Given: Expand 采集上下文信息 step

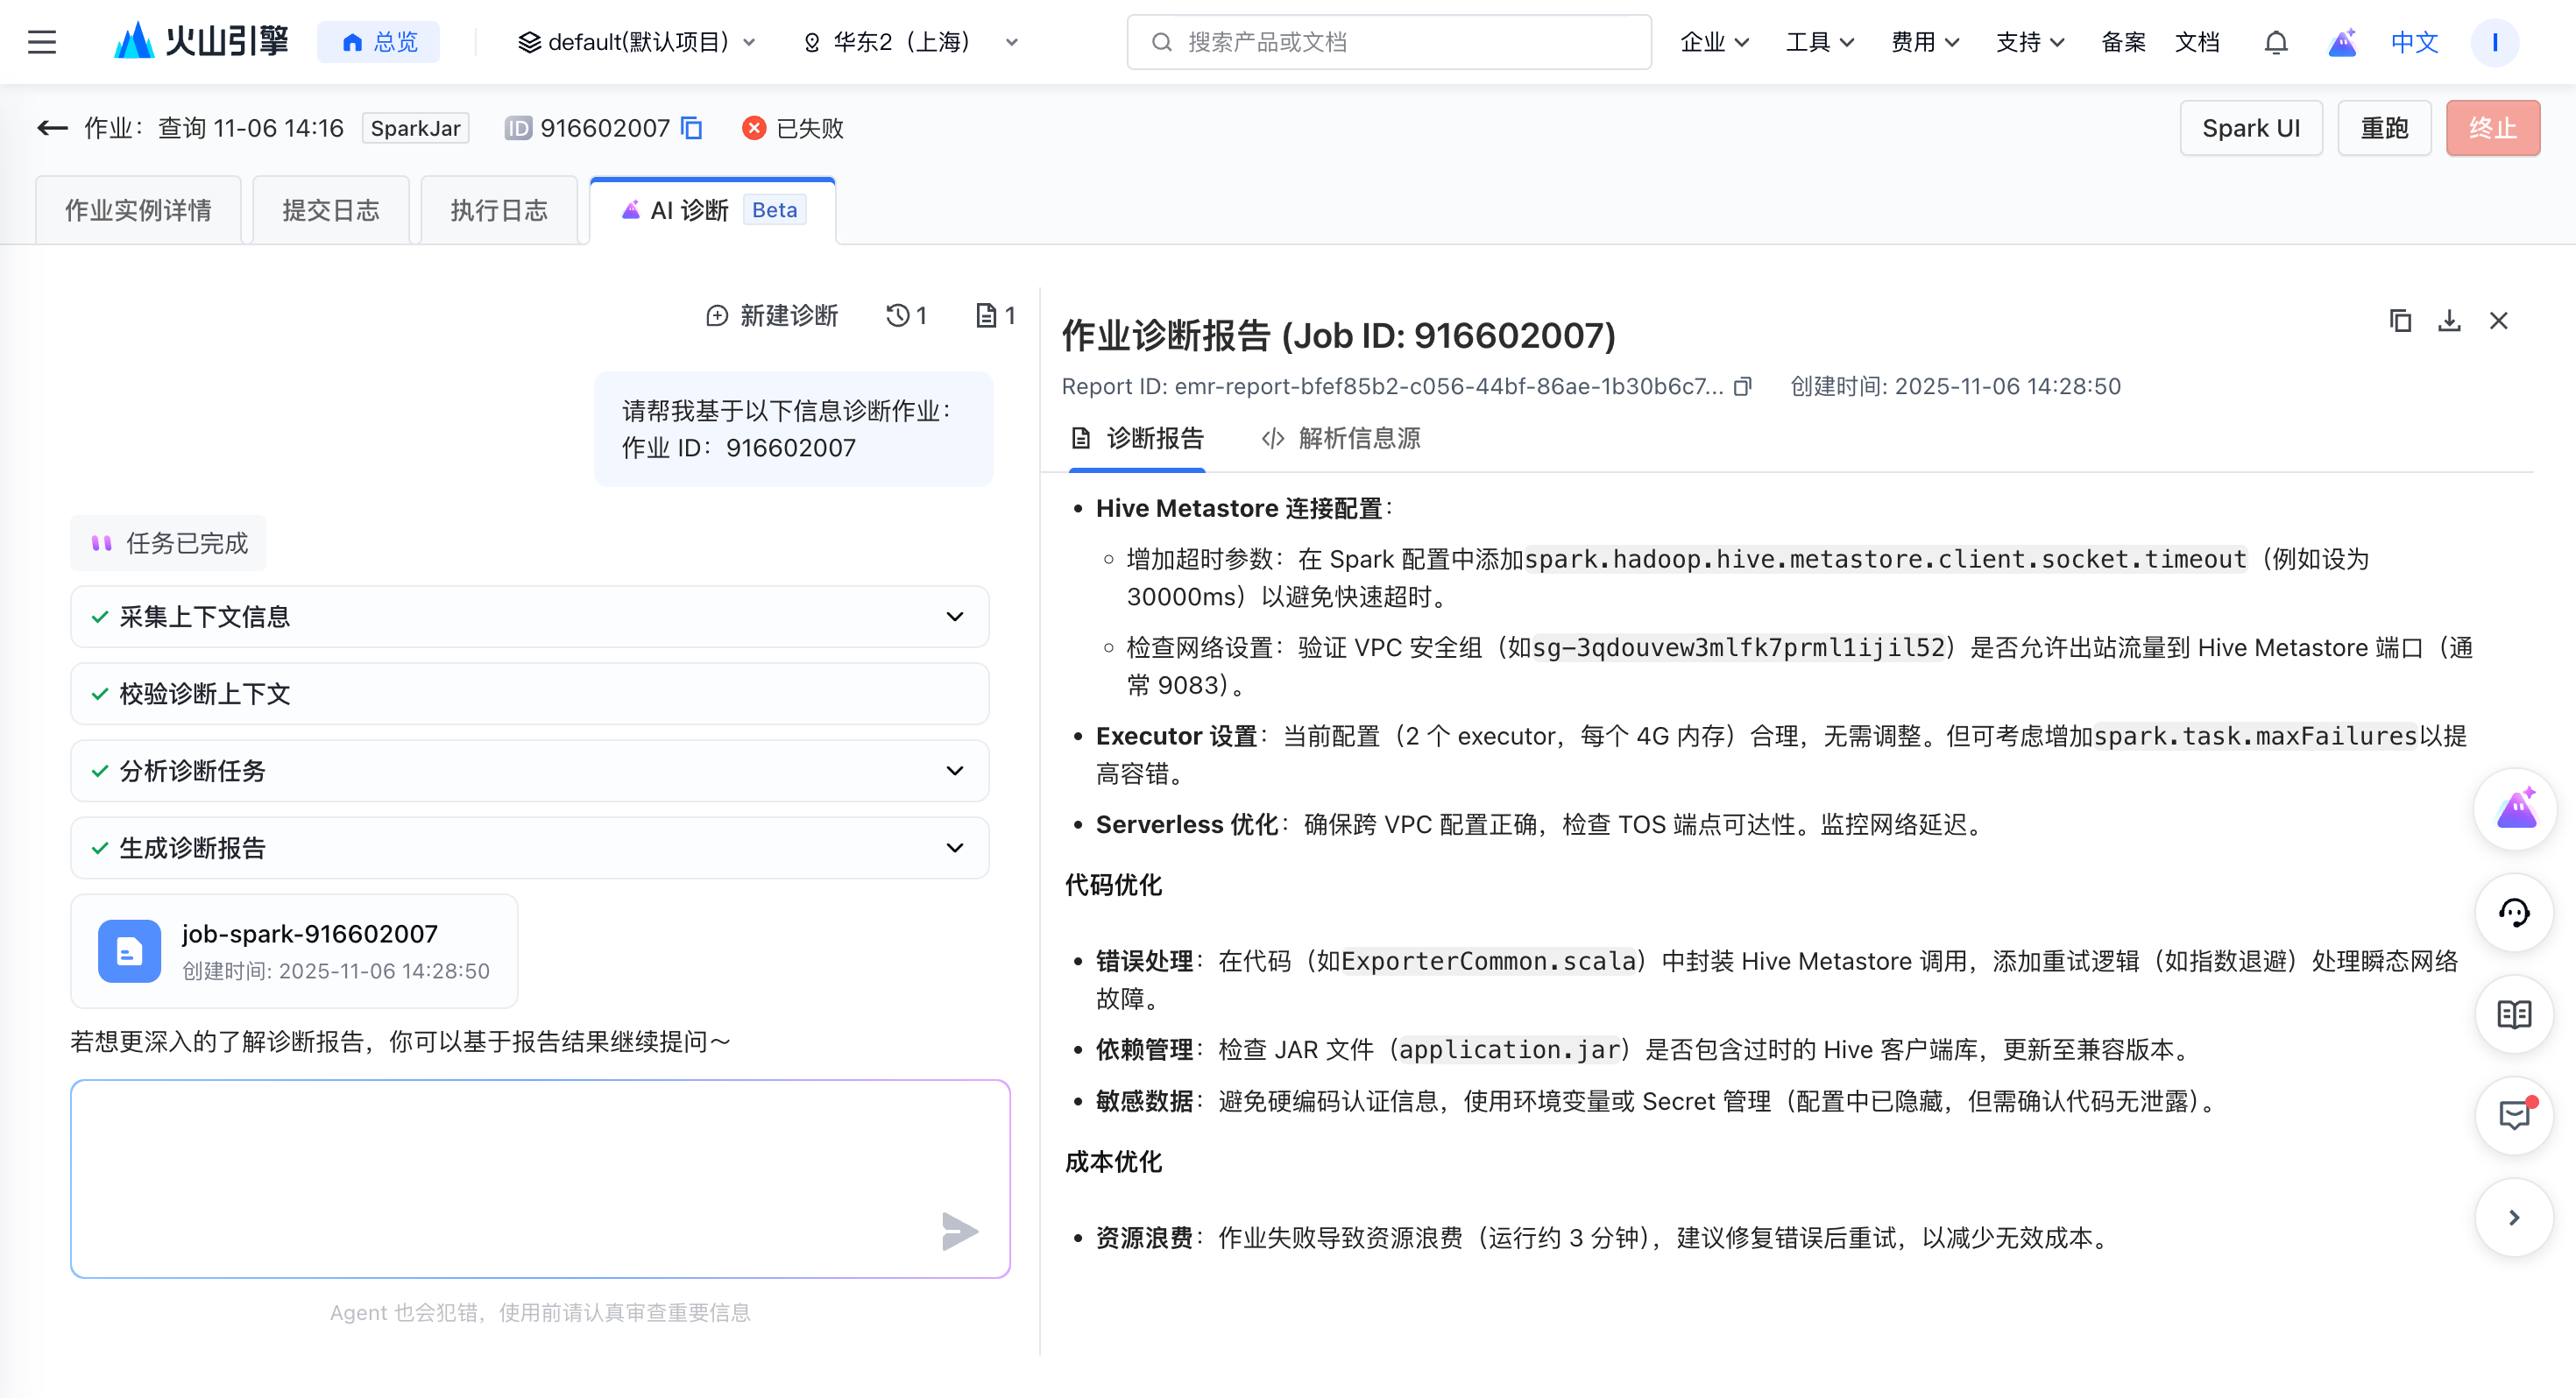Looking at the screenshot, I should 954,617.
